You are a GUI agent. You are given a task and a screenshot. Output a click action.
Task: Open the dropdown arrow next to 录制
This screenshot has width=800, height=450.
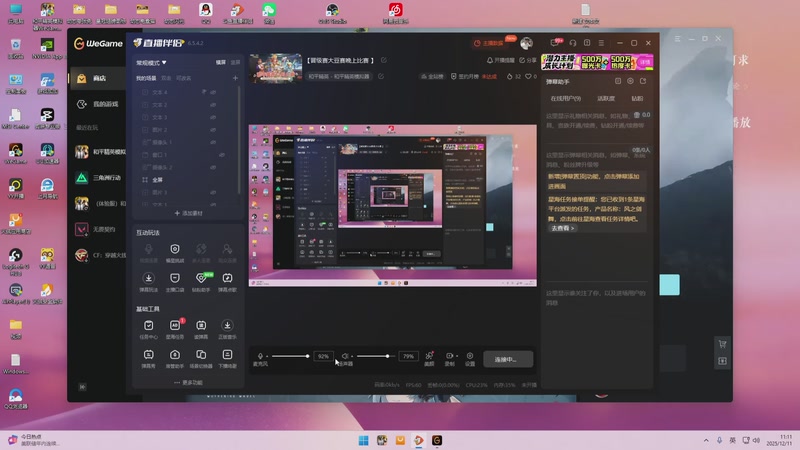click(457, 356)
